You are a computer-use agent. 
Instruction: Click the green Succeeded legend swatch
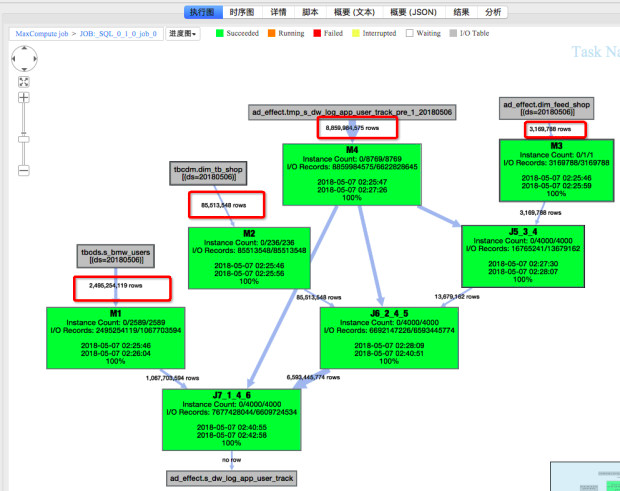(x=220, y=33)
